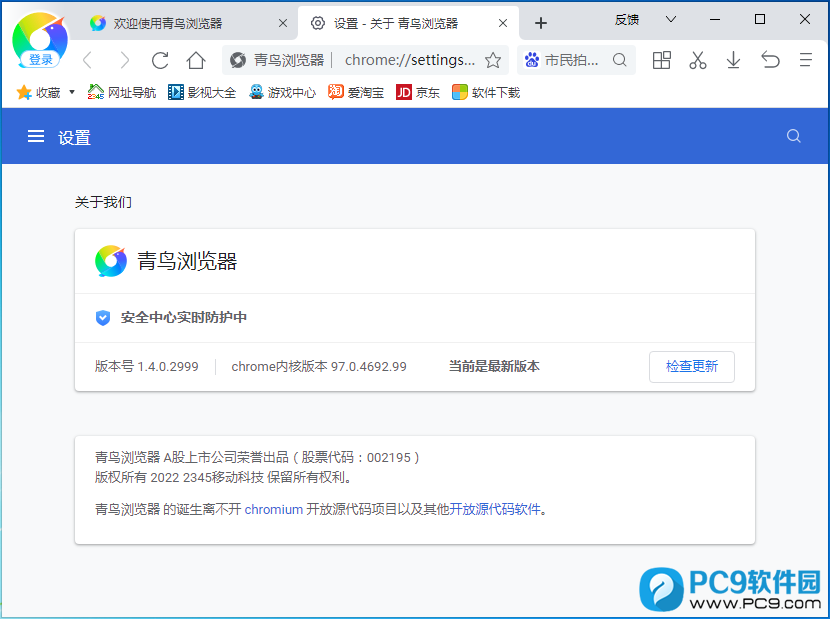Click the reload page icon
This screenshot has width=830, height=619.
tap(160, 60)
